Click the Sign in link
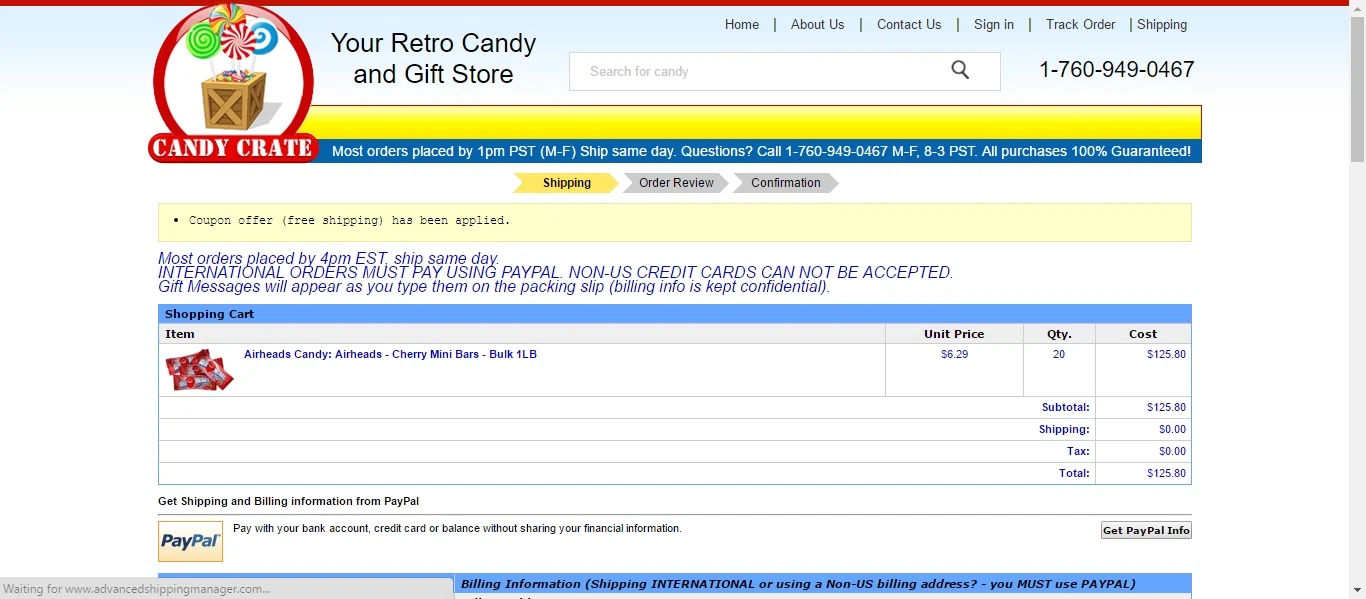 994,25
